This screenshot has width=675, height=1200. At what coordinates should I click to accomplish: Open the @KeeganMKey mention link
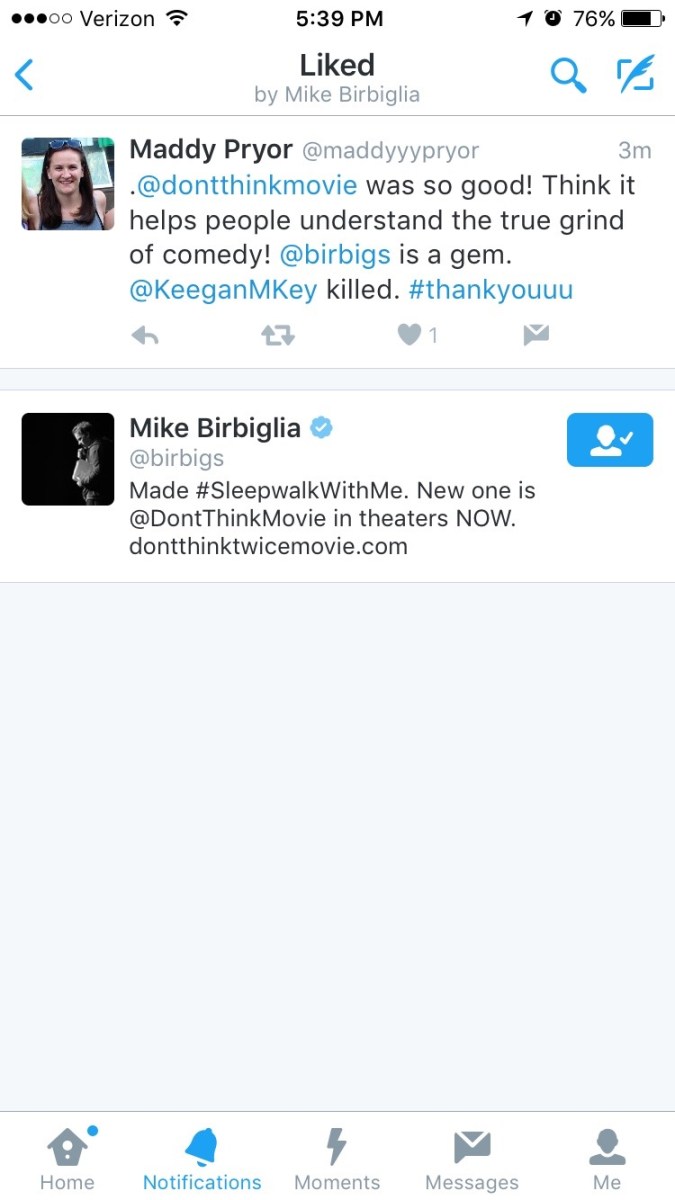(223, 290)
